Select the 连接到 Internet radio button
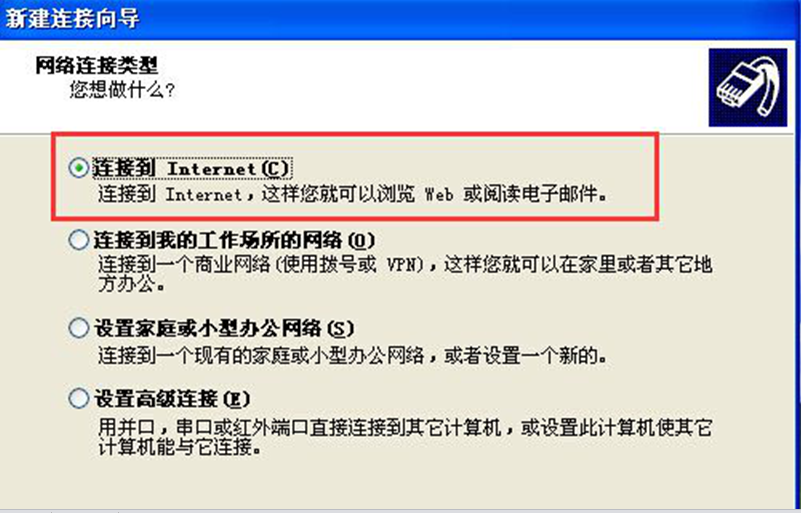This screenshot has height=513, width=801. pos(79,168)
